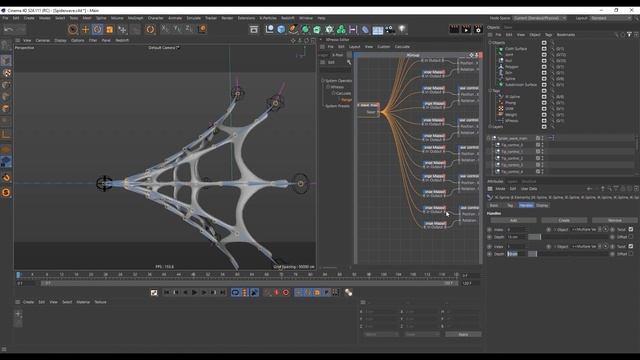The width and height of the screenshot is (640, 360).
Task: Switch to the Handles tab
Action: [x=526, y=205]
